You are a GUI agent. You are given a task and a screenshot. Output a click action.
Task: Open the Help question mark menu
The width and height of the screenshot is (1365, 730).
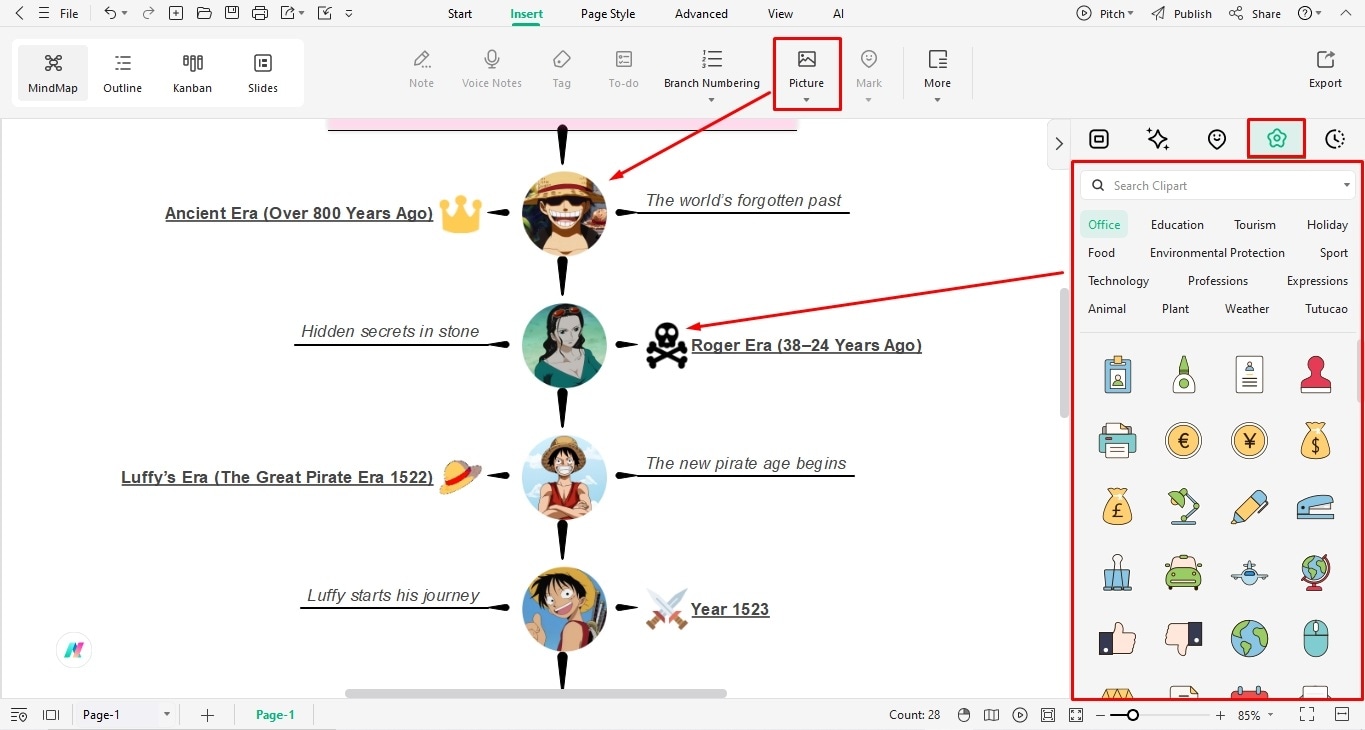1309,14
